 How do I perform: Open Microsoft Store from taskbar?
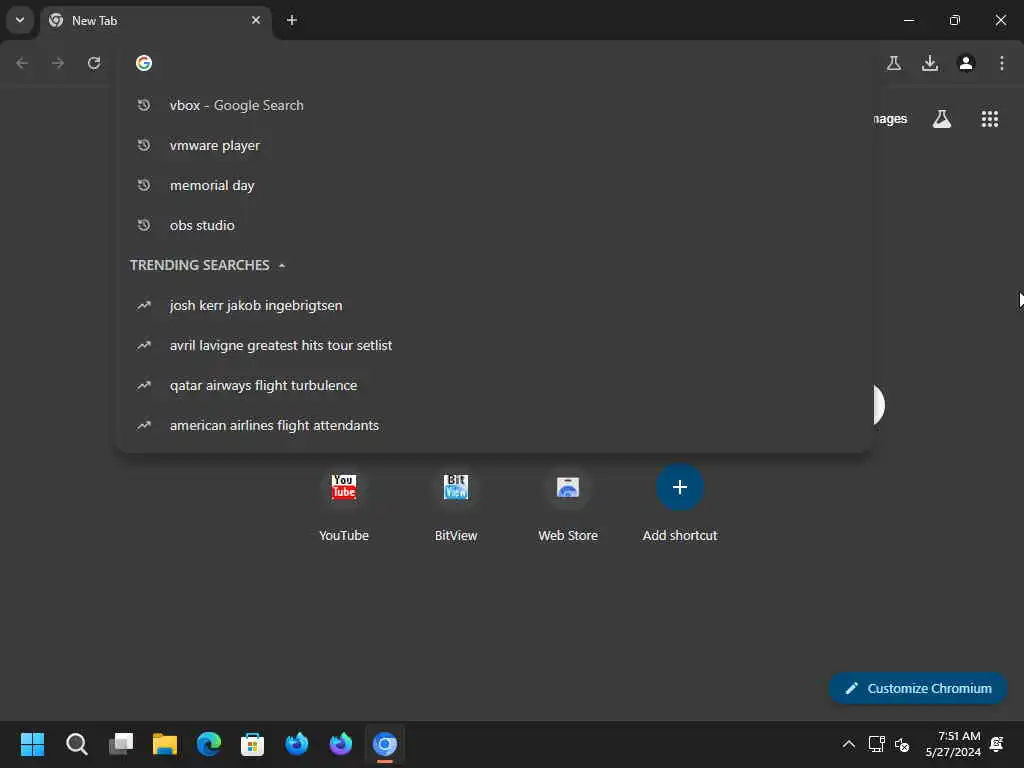(x=253, y=744)
